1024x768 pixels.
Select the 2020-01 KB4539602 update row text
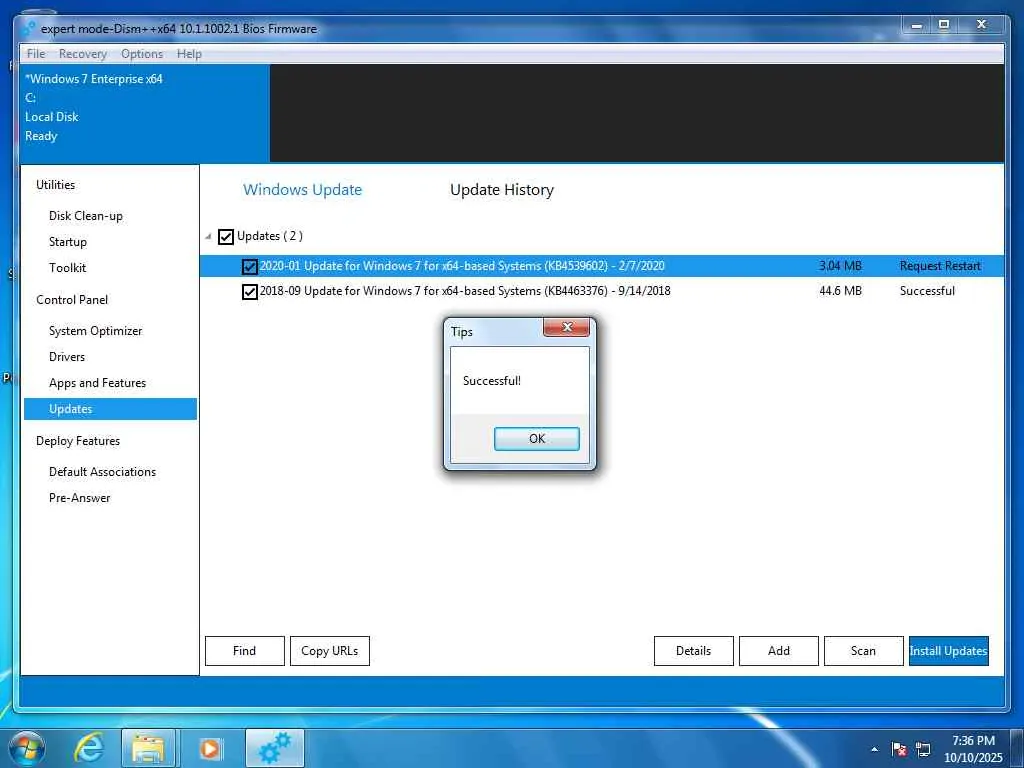click(462, 266)
